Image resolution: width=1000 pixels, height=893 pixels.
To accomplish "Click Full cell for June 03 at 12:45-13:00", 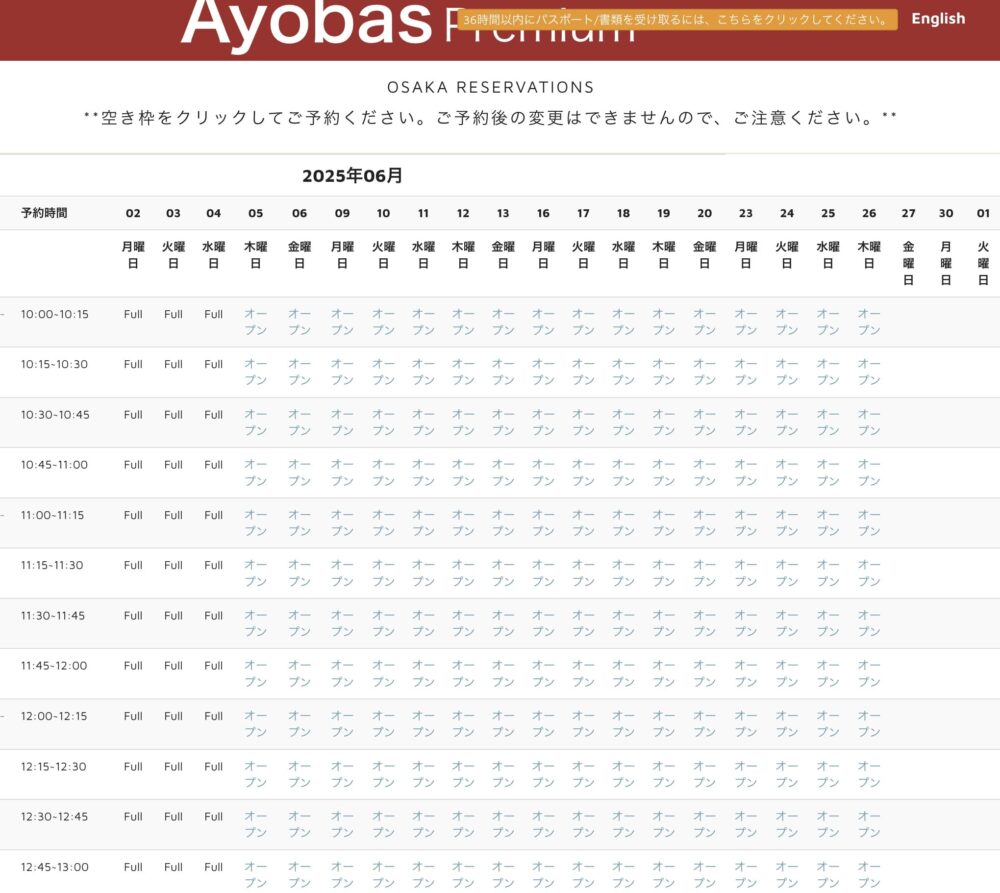I will (173, 867).
